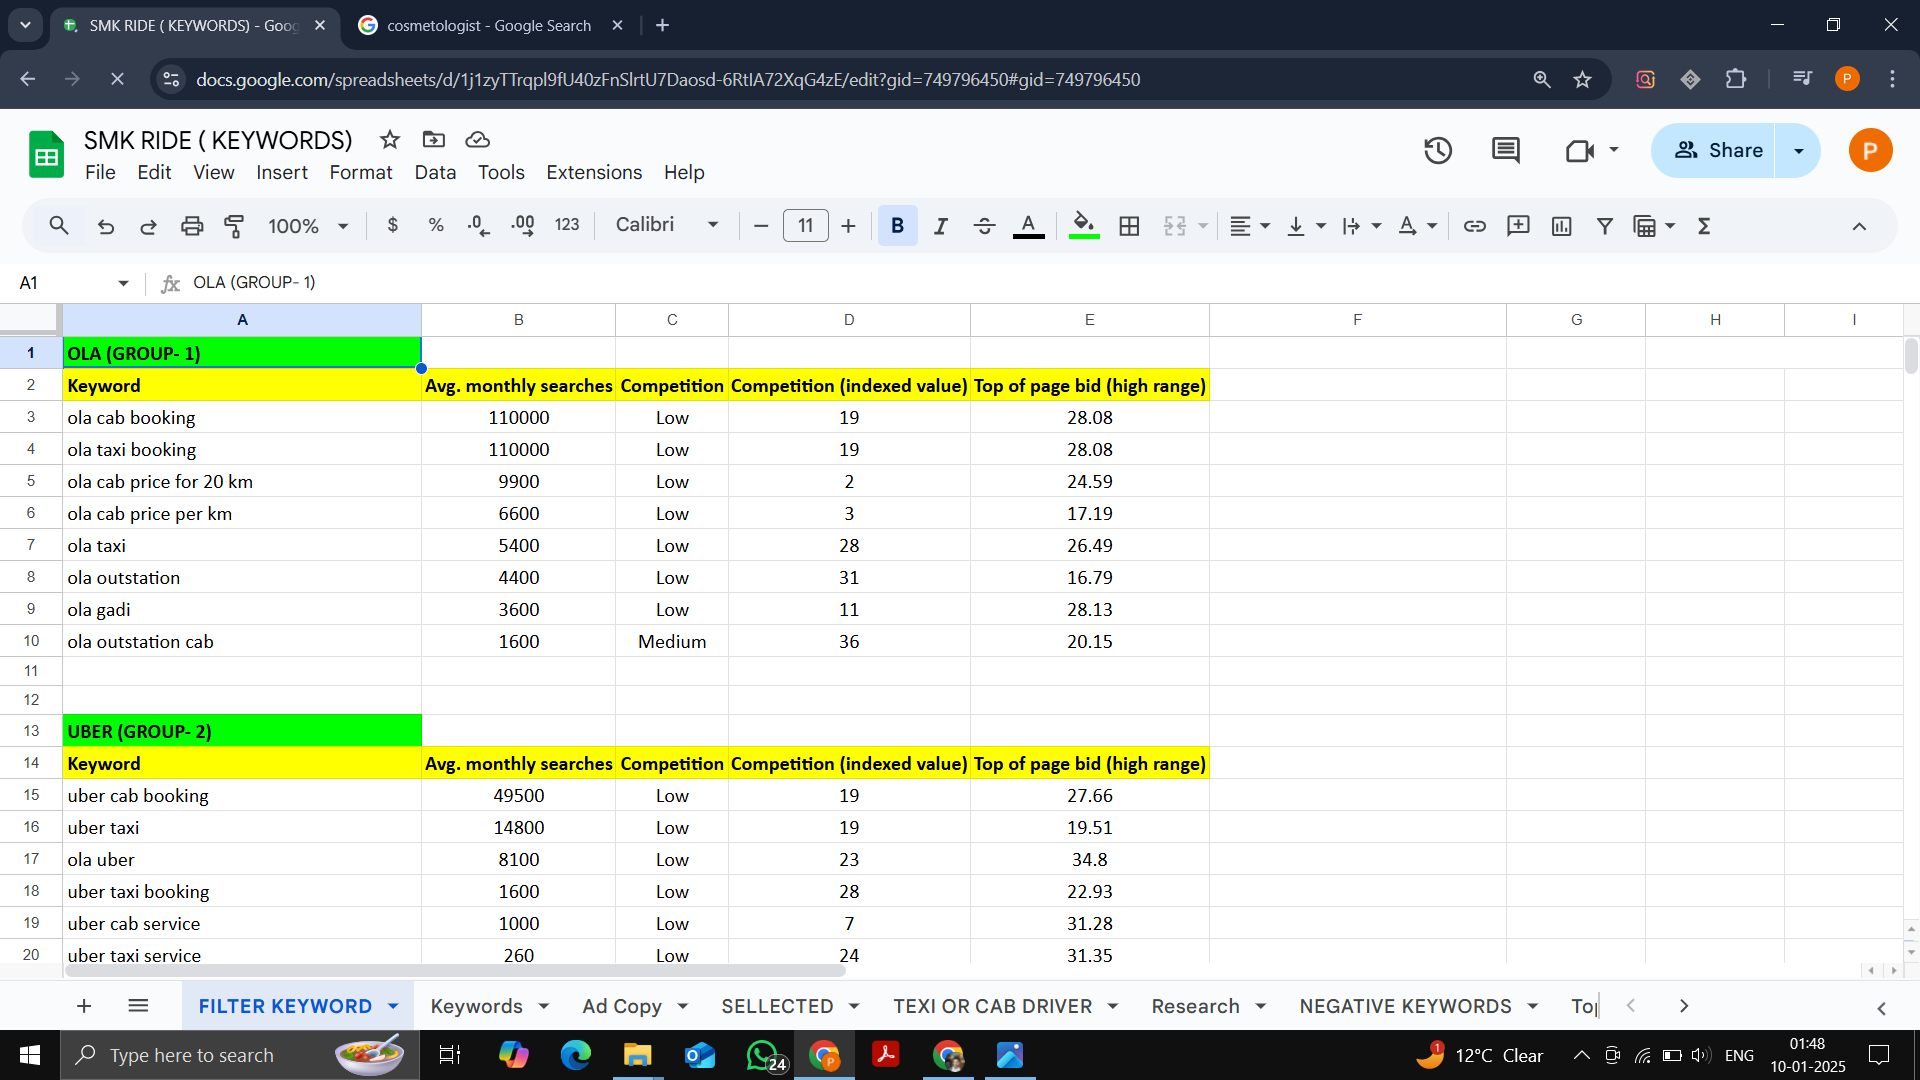Start a Meet call

(x=1580, y=151)
